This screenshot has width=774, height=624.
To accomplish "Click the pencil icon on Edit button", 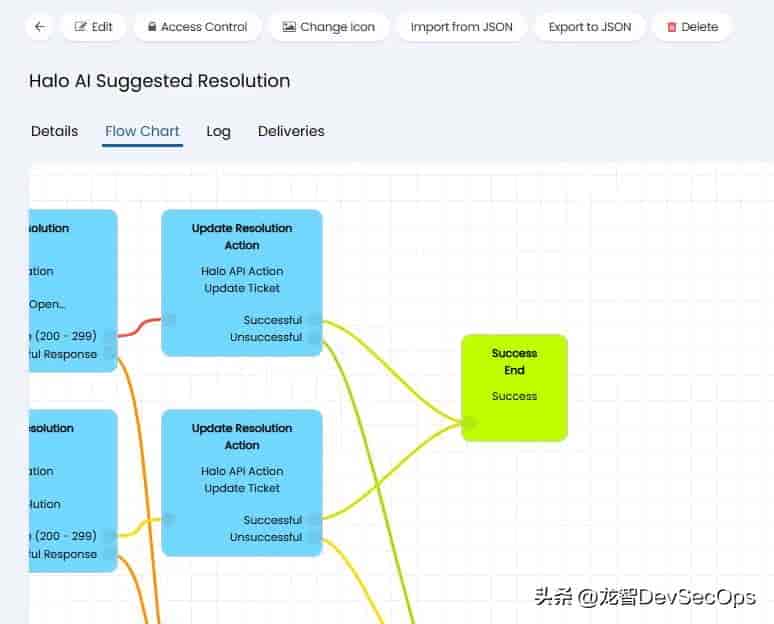I will 80,27.
